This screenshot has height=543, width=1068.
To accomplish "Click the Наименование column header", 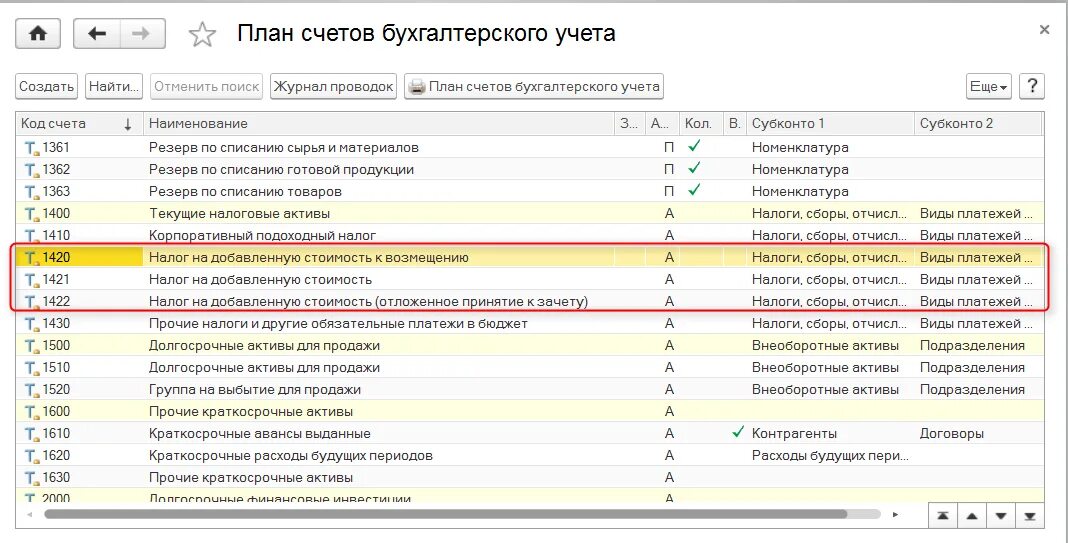I will coord(379,123).
